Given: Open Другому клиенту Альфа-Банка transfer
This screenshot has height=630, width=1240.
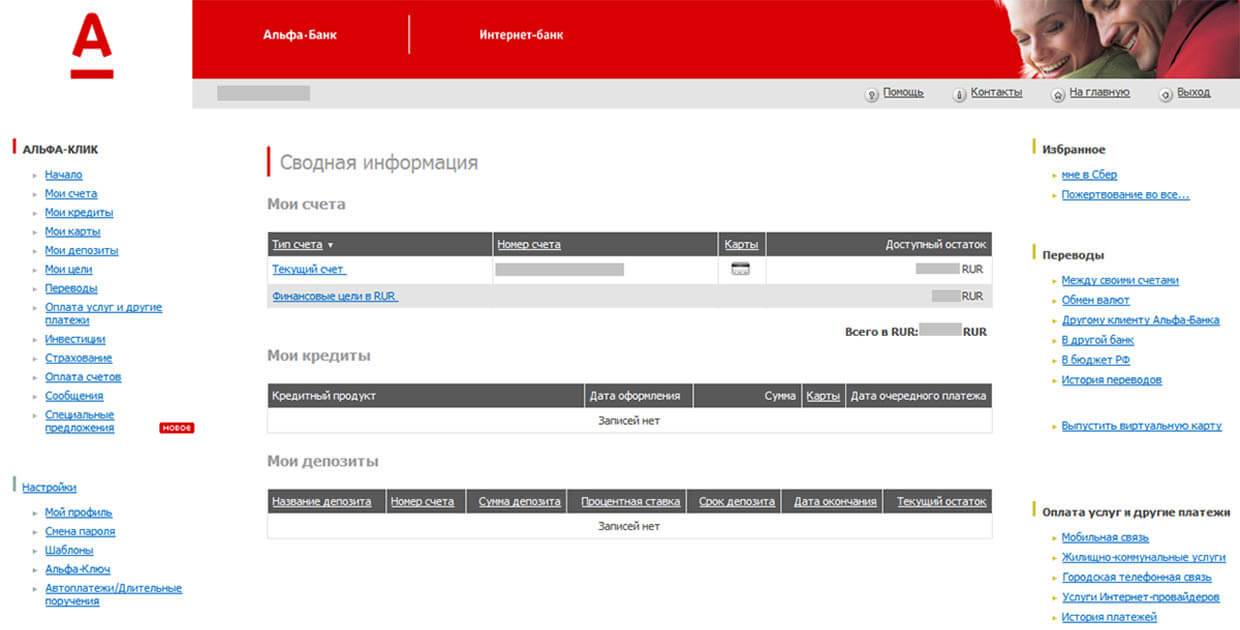Looking at the screenshot, I should pyautogui.click(x=1141, y=321).
